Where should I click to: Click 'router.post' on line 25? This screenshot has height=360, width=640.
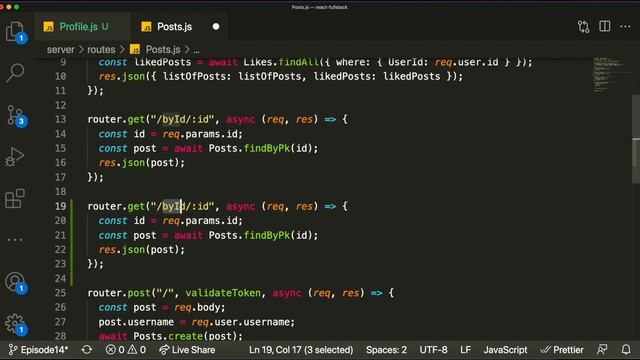click(119, 293)
